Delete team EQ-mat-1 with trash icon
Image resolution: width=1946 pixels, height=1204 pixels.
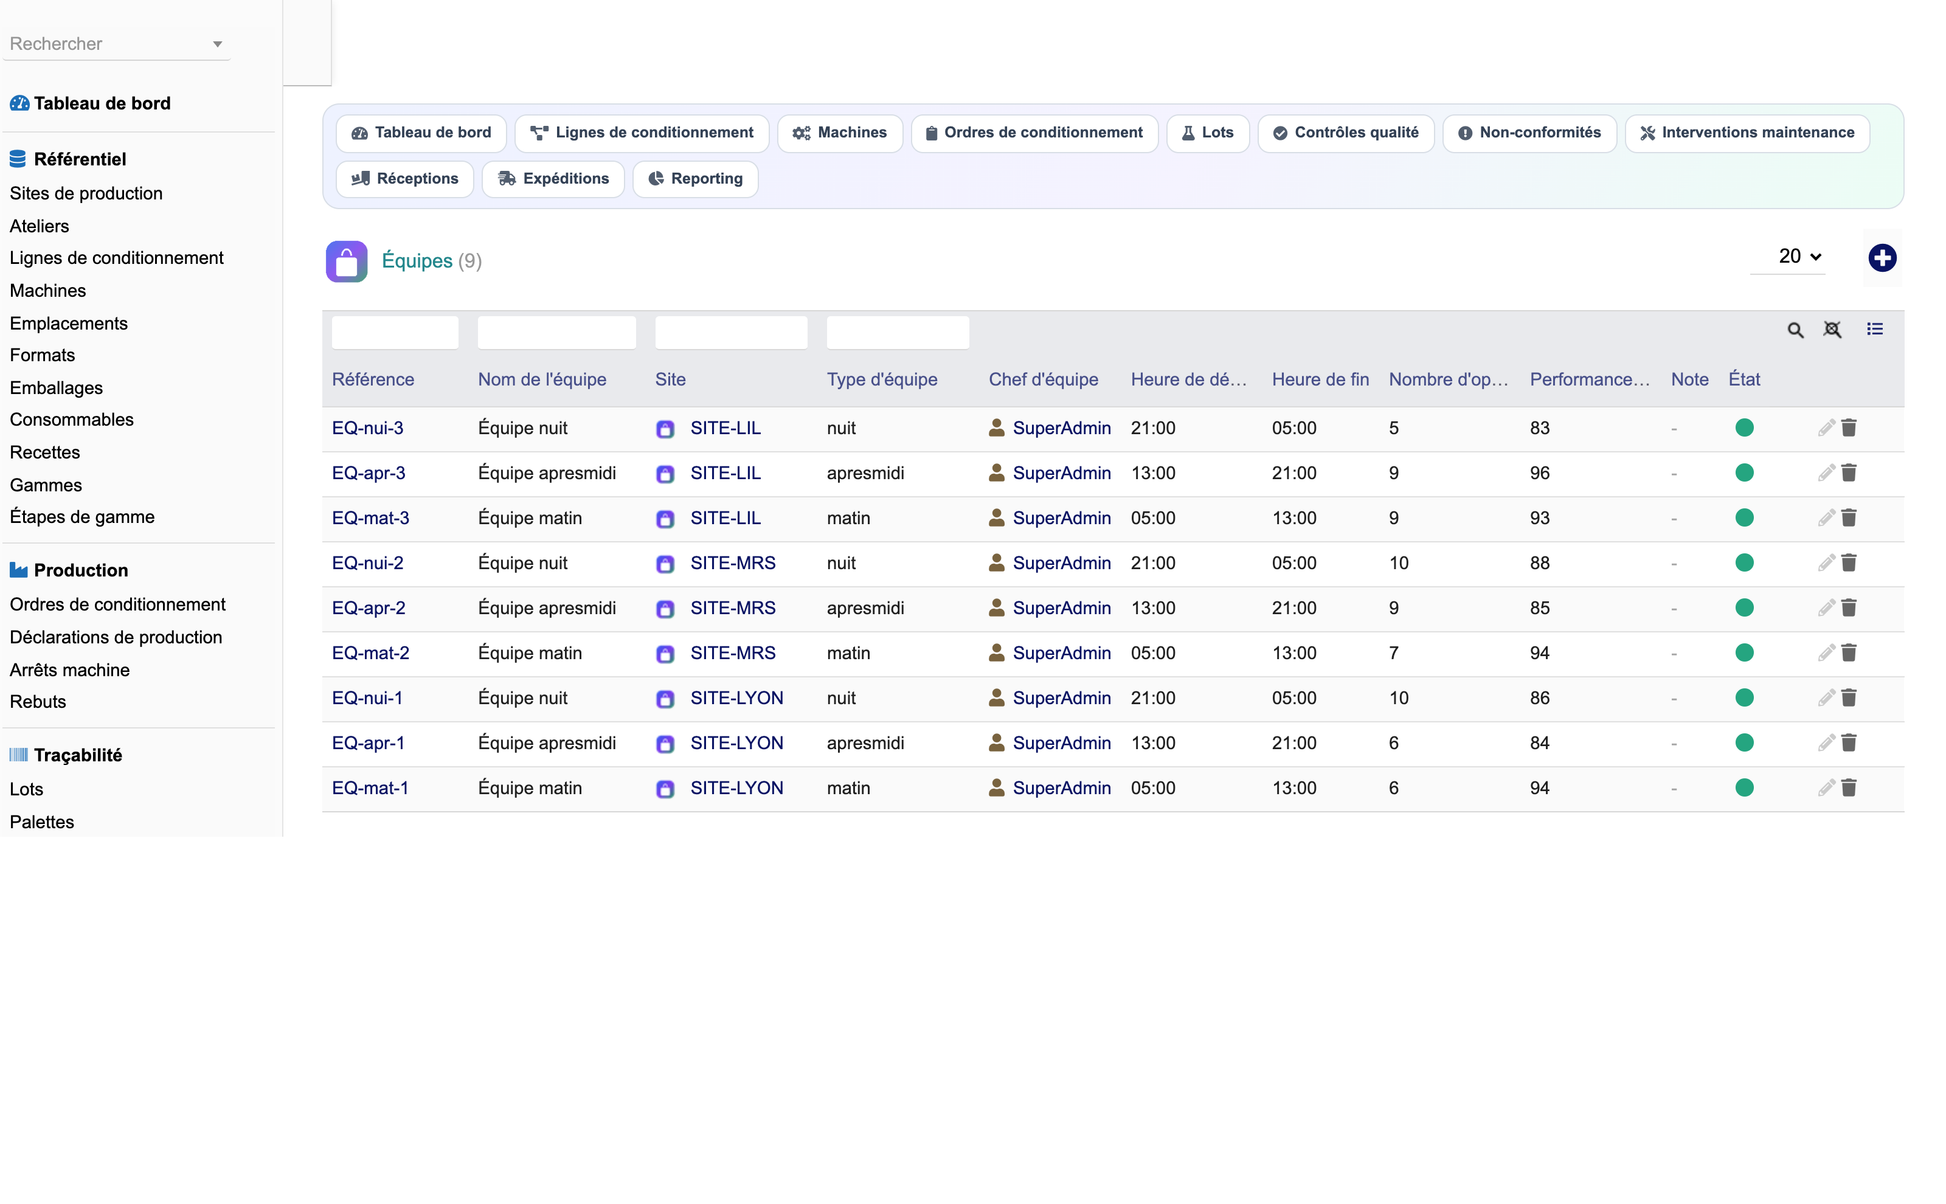click(x=1849, y=788)
